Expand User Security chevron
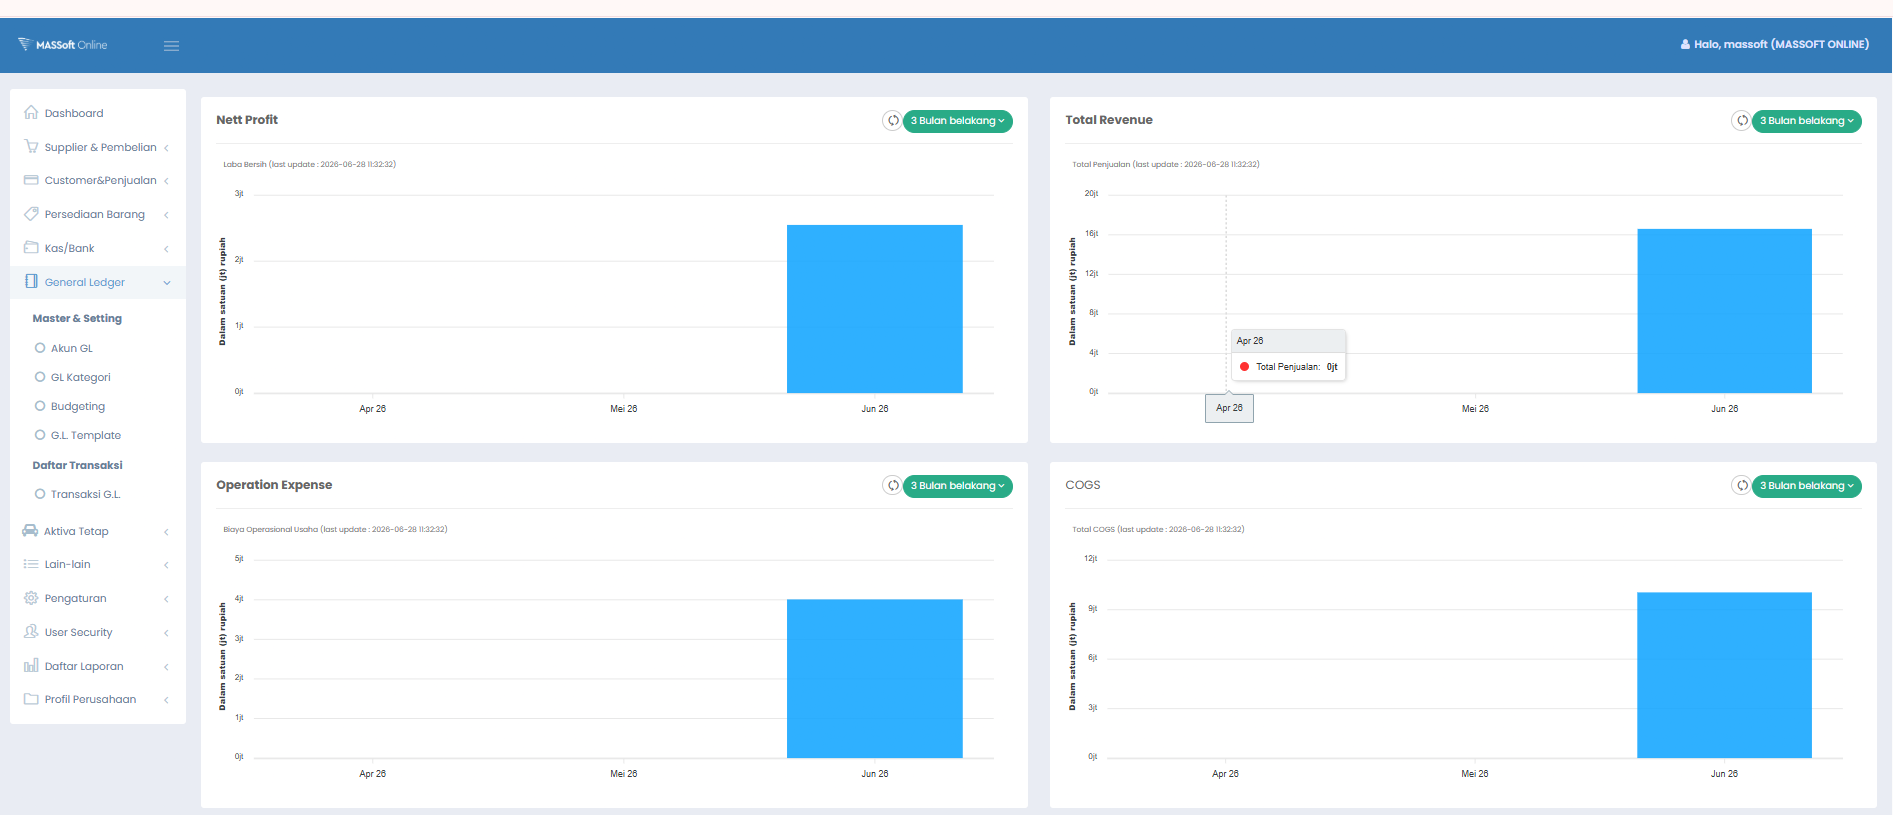Image resolution: width=1893 pixels, height=815 pixels. coord(166,633)
